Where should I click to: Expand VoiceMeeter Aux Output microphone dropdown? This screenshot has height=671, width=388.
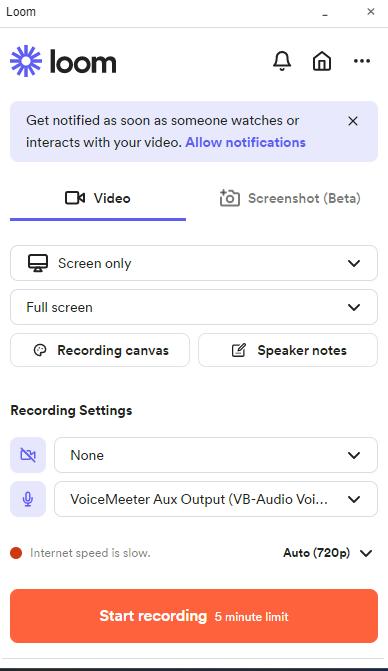[216, 499]
